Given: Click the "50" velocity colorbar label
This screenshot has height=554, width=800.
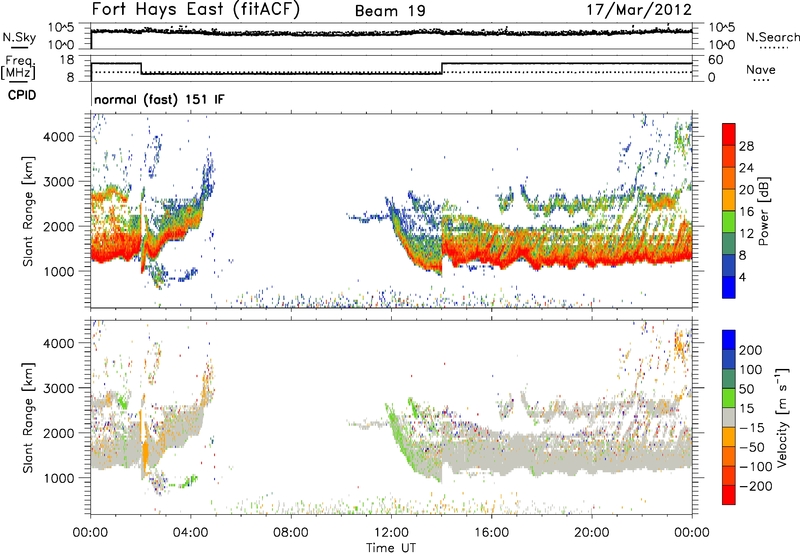Looking at the screenshot, I should click(x=746, y=389).
